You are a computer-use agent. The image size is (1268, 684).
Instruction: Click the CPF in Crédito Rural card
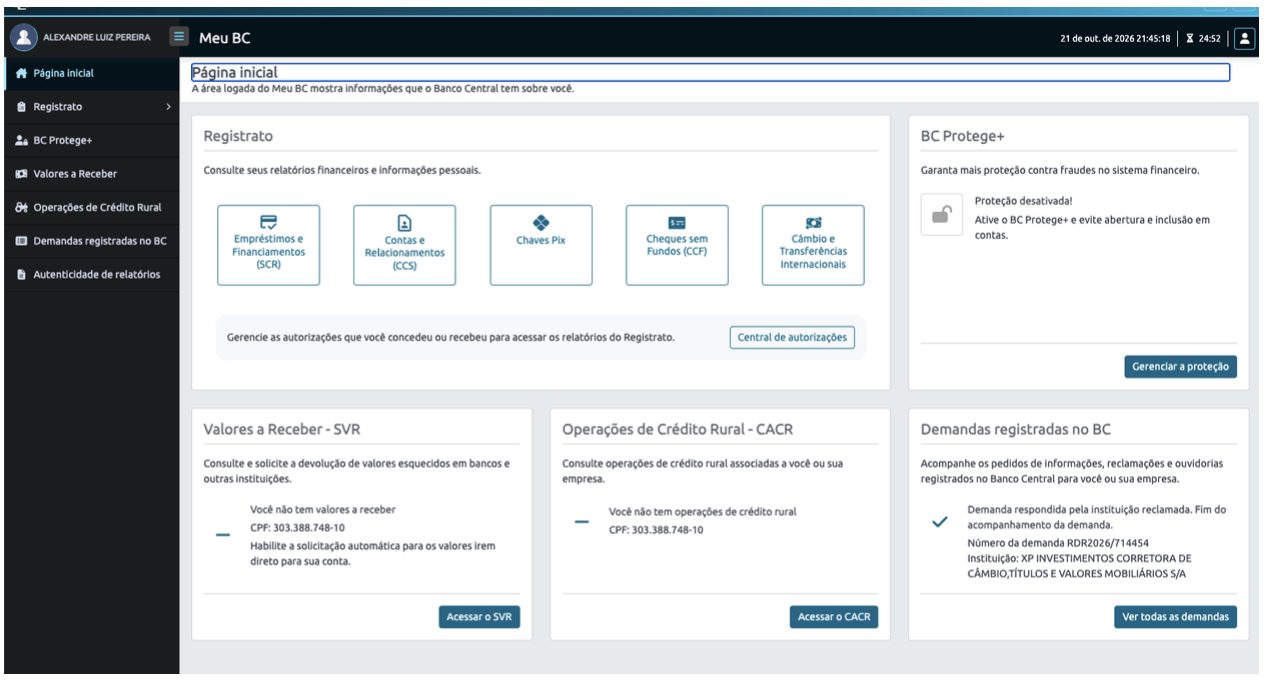pyautogui.click(x=656, y=530)
